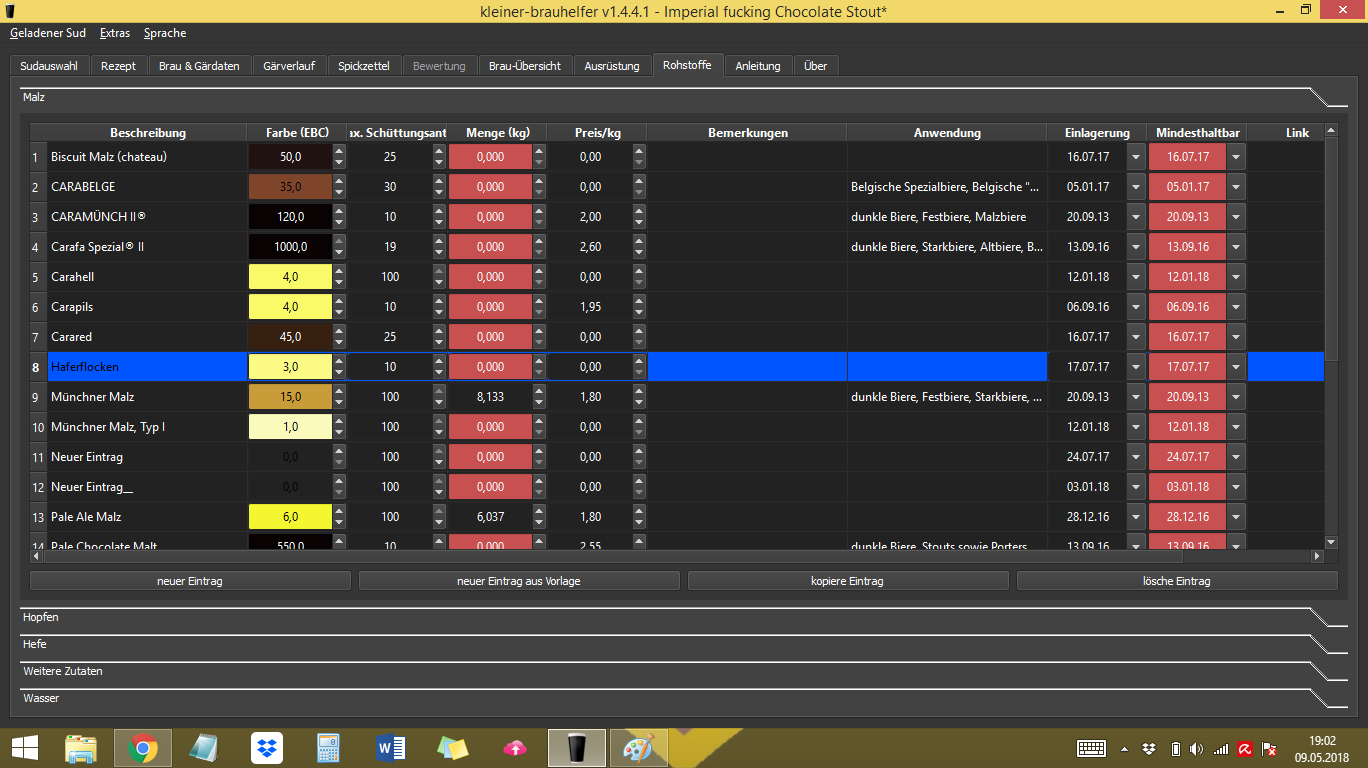Open Dropbox from the taskbar
Viewport: 1368px width, 768px height.
tap(266, 748)
